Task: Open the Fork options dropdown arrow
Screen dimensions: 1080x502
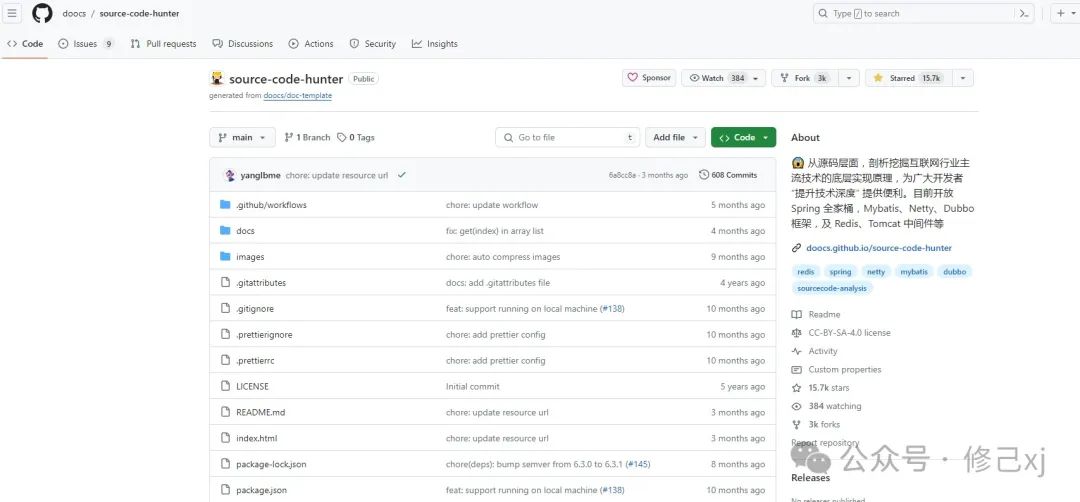Action: 849,79
